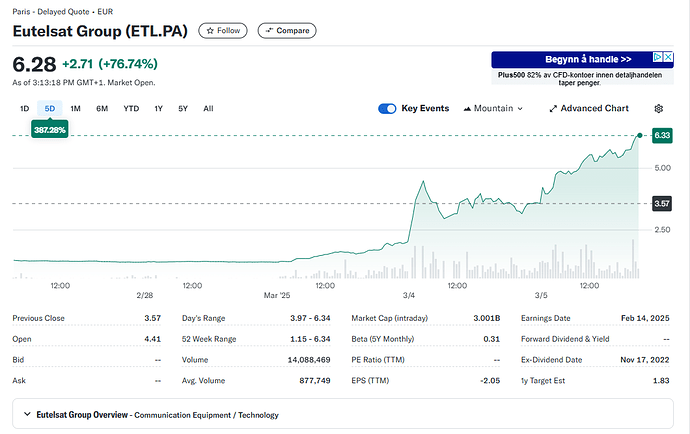Select the 5D time range tab

50,109
